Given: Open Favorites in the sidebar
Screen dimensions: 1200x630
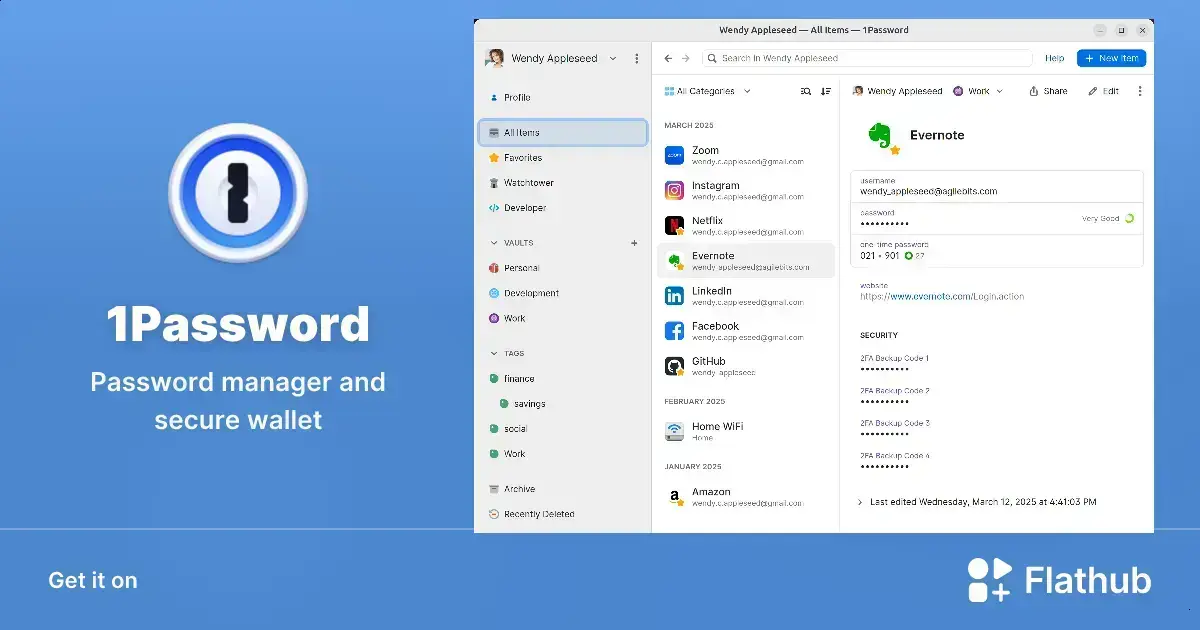Looking at the screenshot, I should click(x=563, y=158).
